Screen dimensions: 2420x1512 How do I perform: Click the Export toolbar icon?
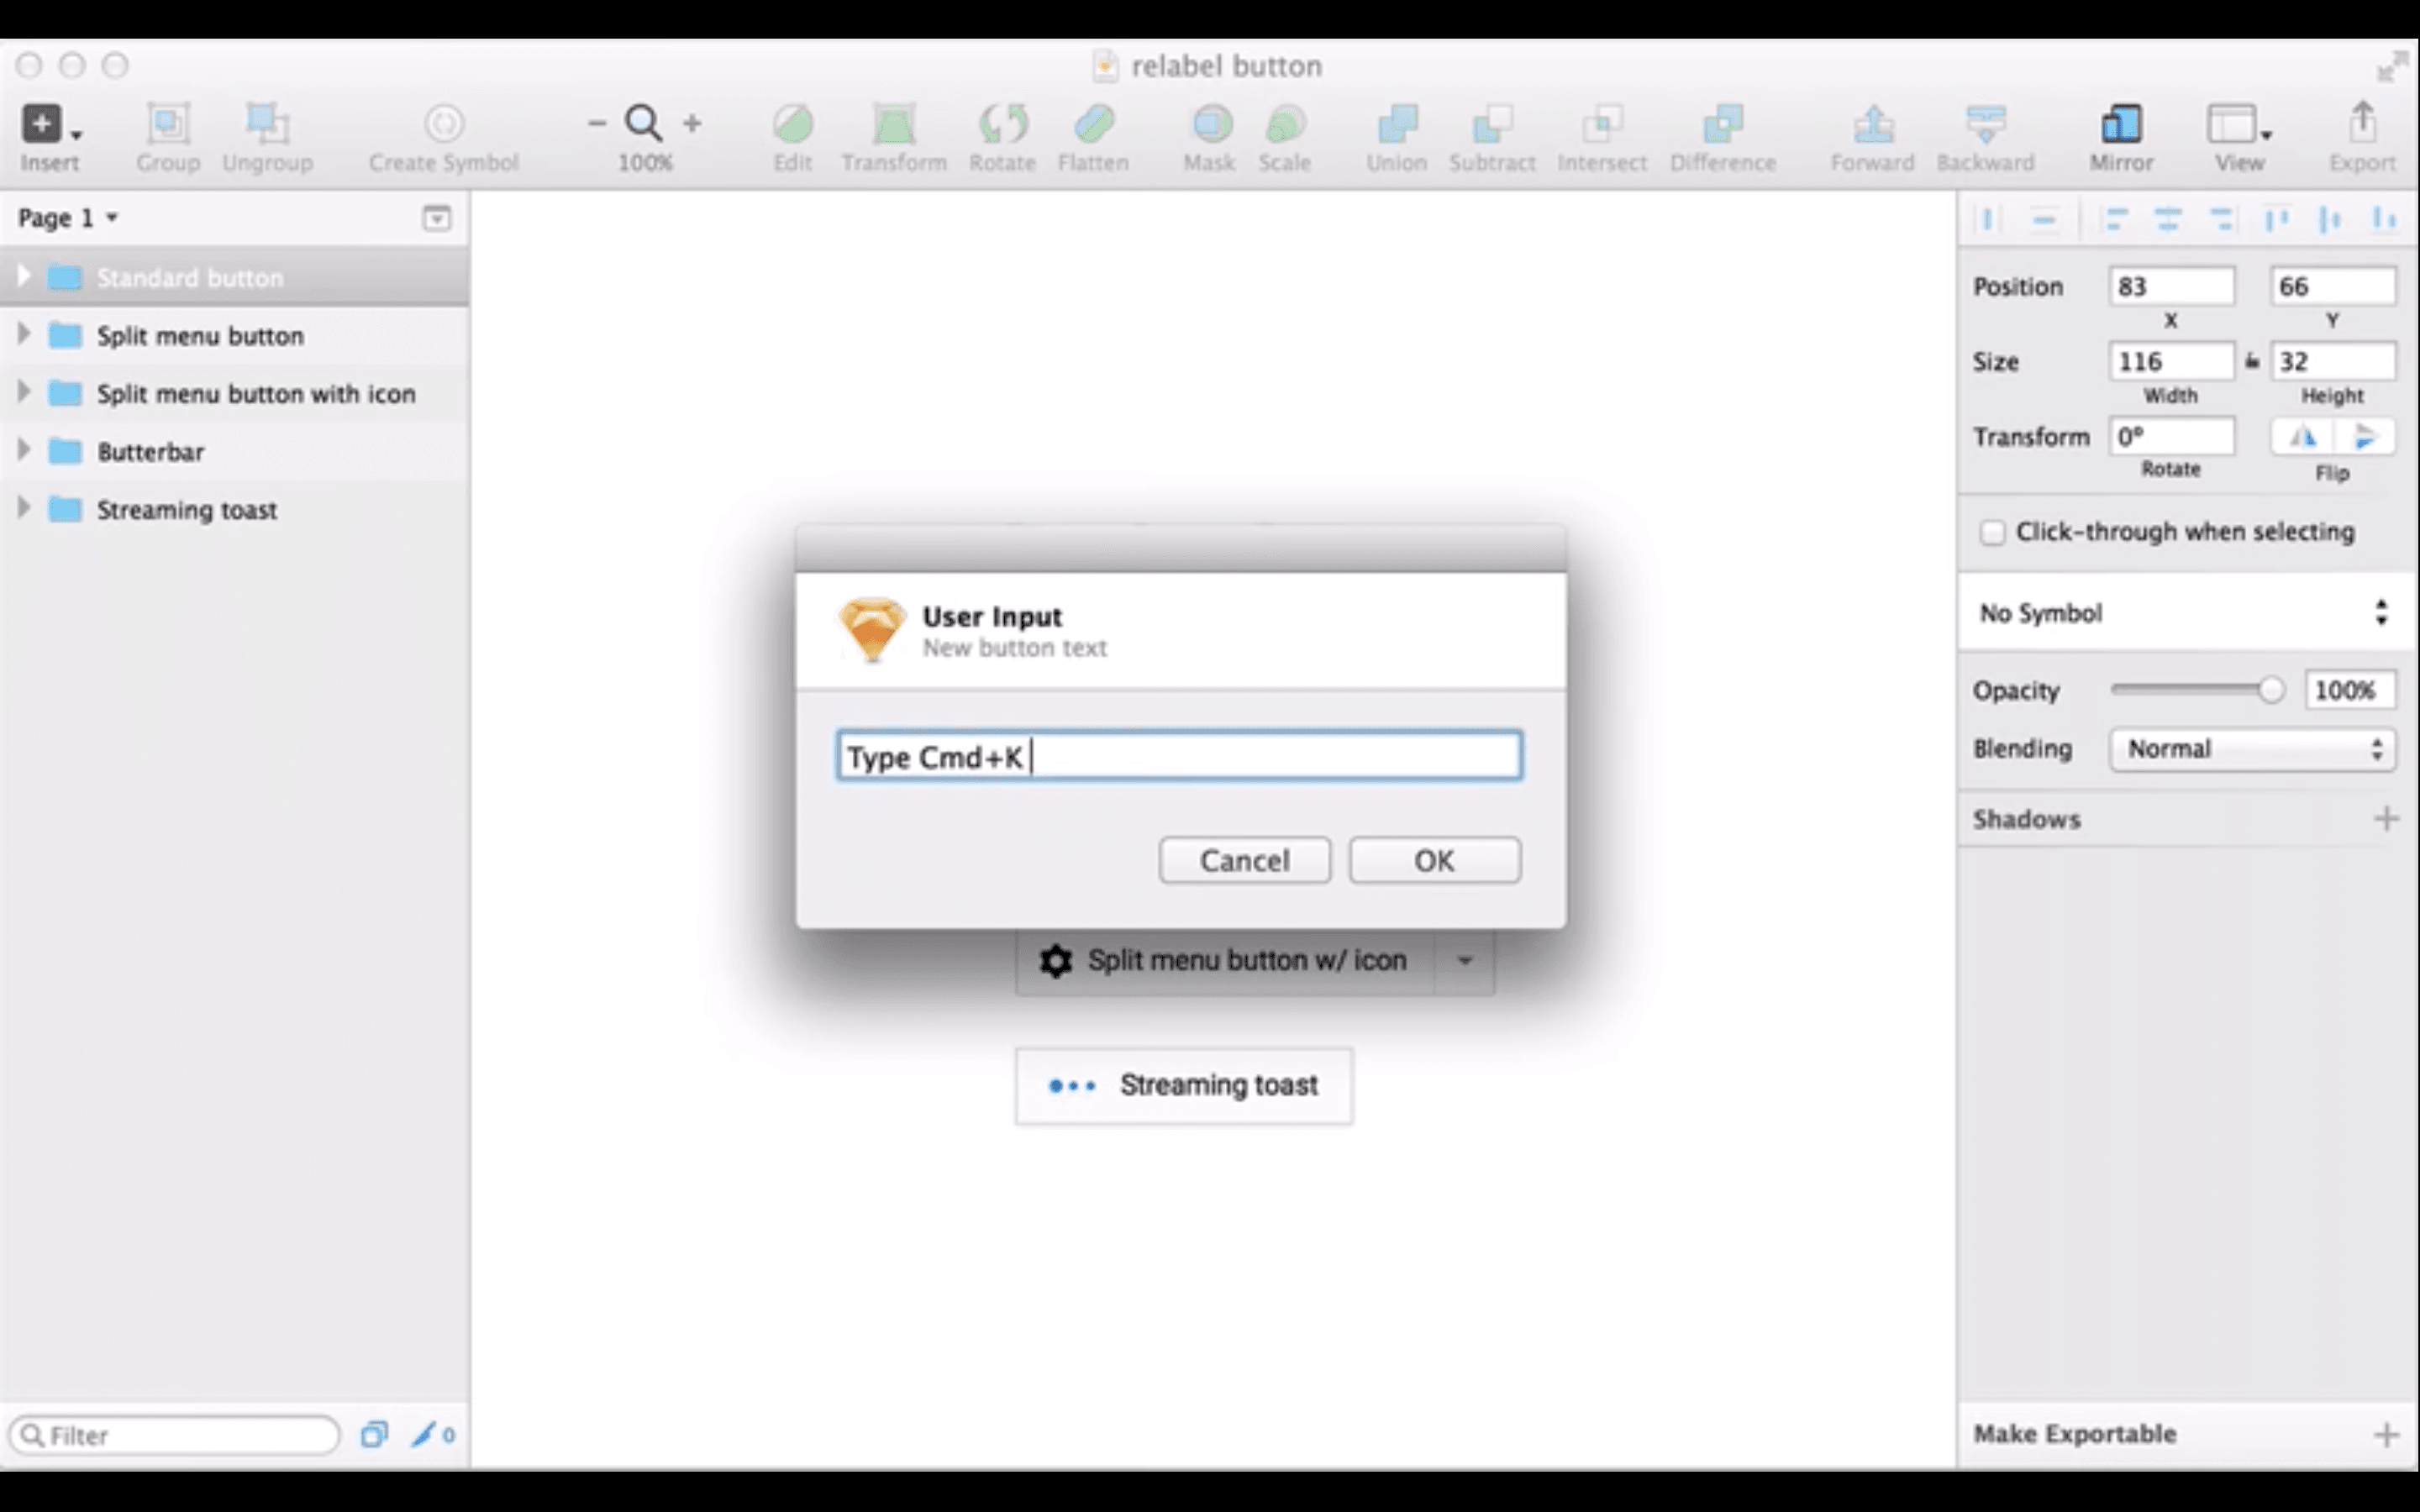[2362, 122]
